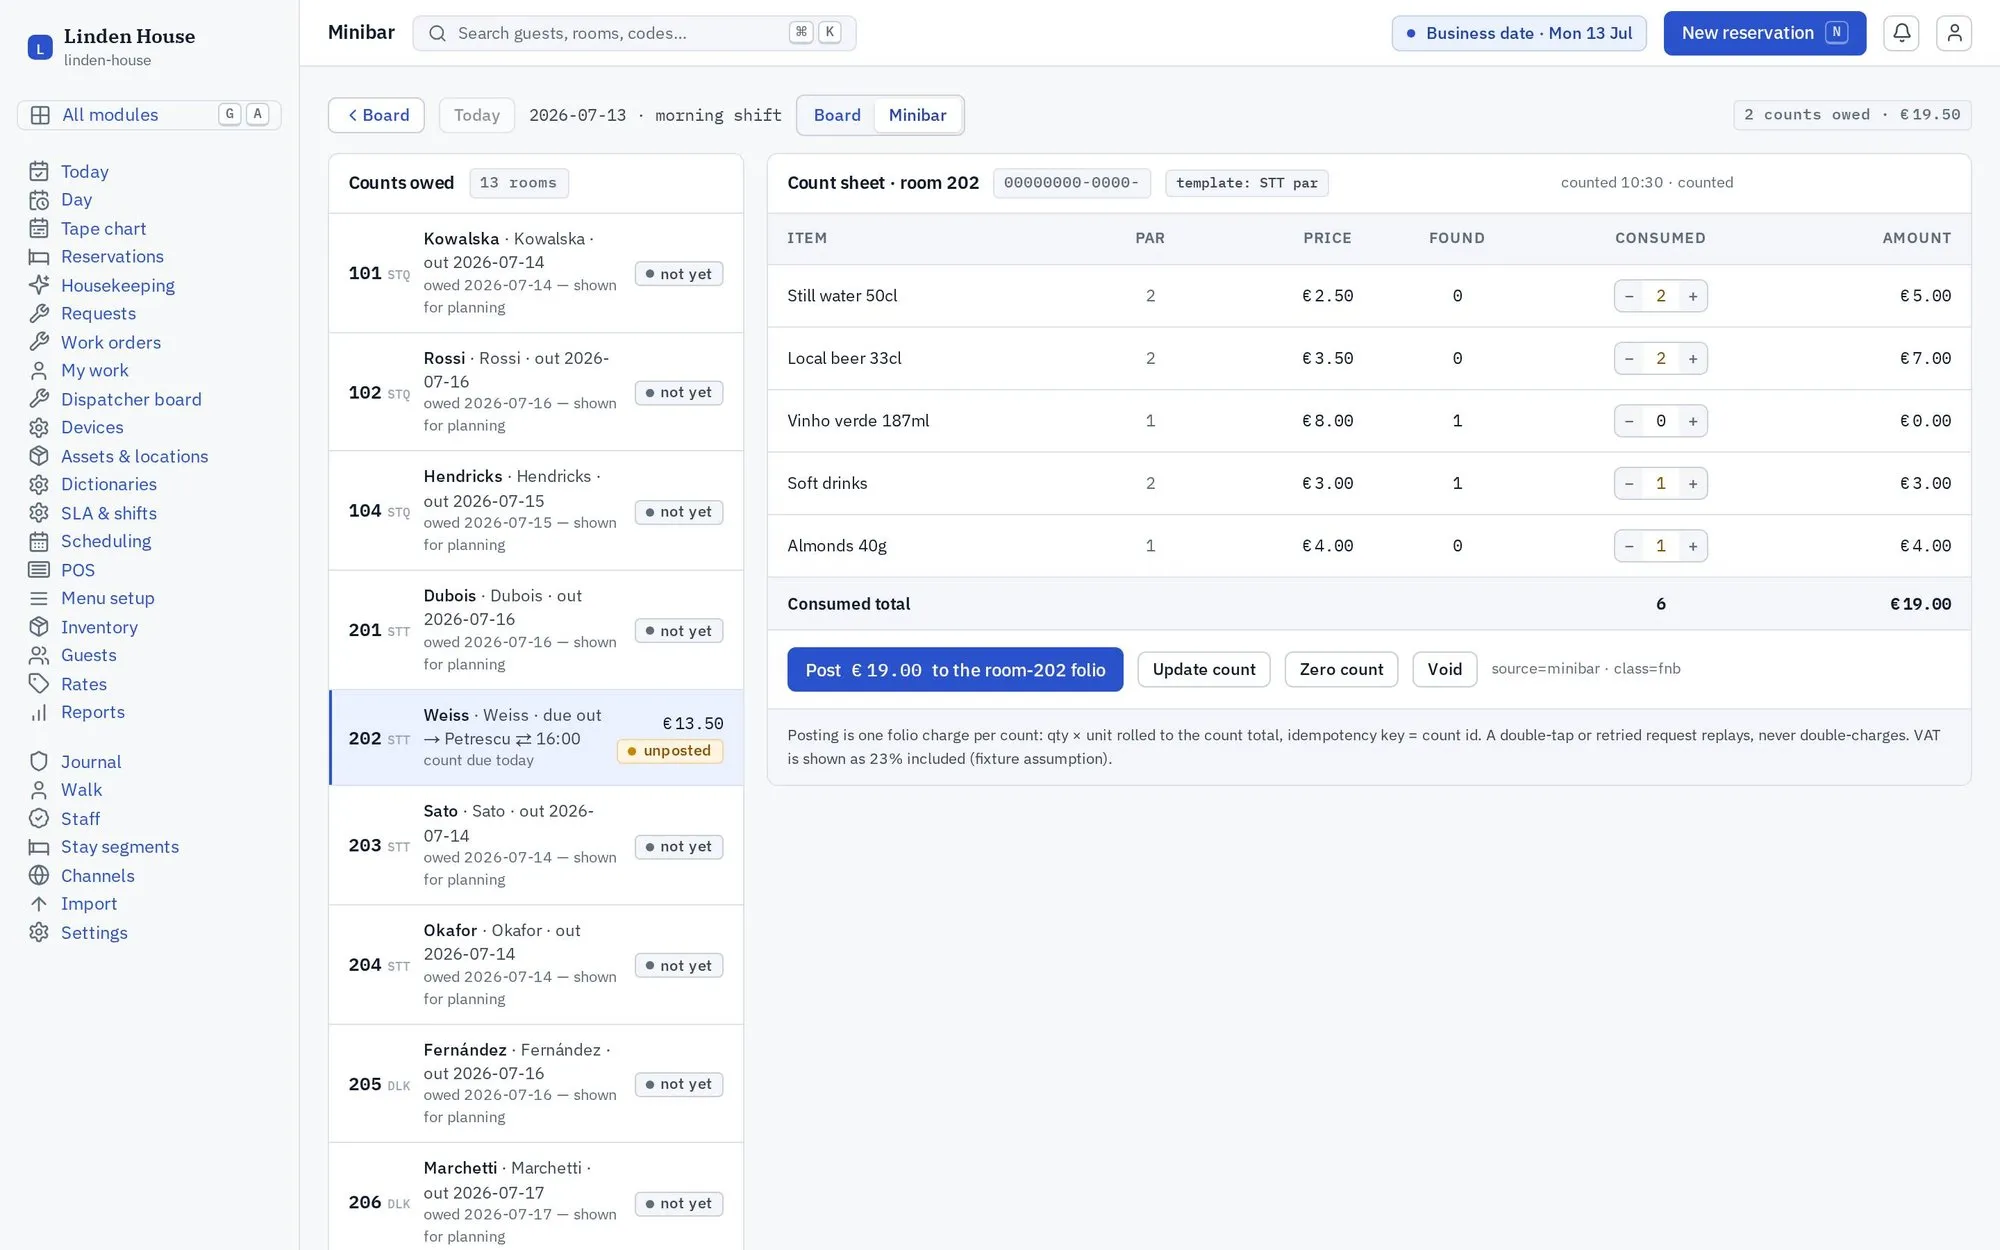Decrease Local beer 33cl consumed count
This screenshot has width=2000, height=1250.
point(1629,358)
